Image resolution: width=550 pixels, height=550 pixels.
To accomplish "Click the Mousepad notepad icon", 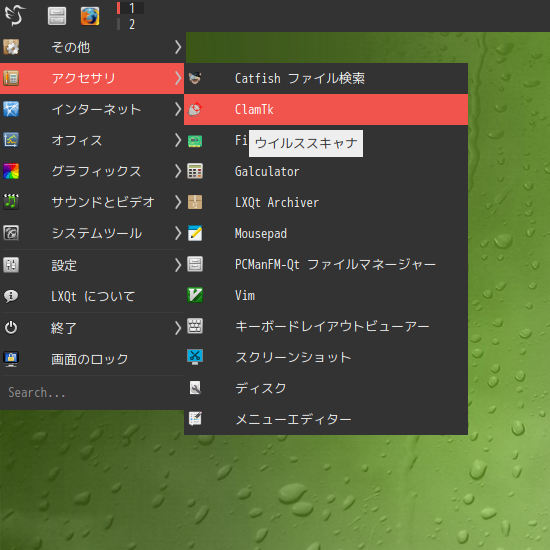I will coord(195,233).
